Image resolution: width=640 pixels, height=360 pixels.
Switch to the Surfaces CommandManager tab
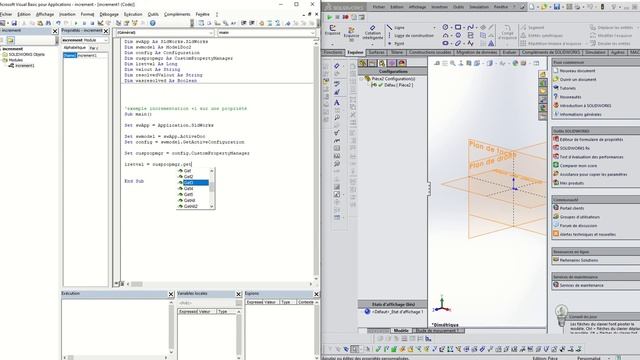(376, 53)
